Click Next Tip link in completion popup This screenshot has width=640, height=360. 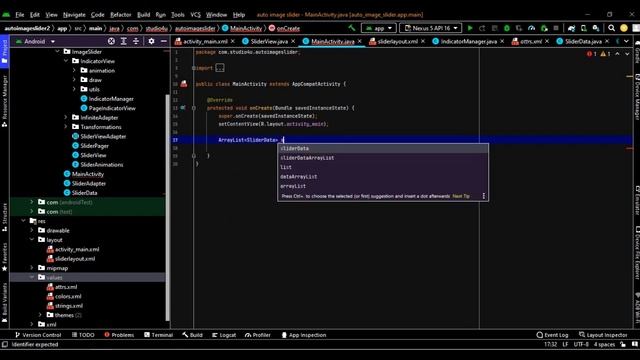461,196
